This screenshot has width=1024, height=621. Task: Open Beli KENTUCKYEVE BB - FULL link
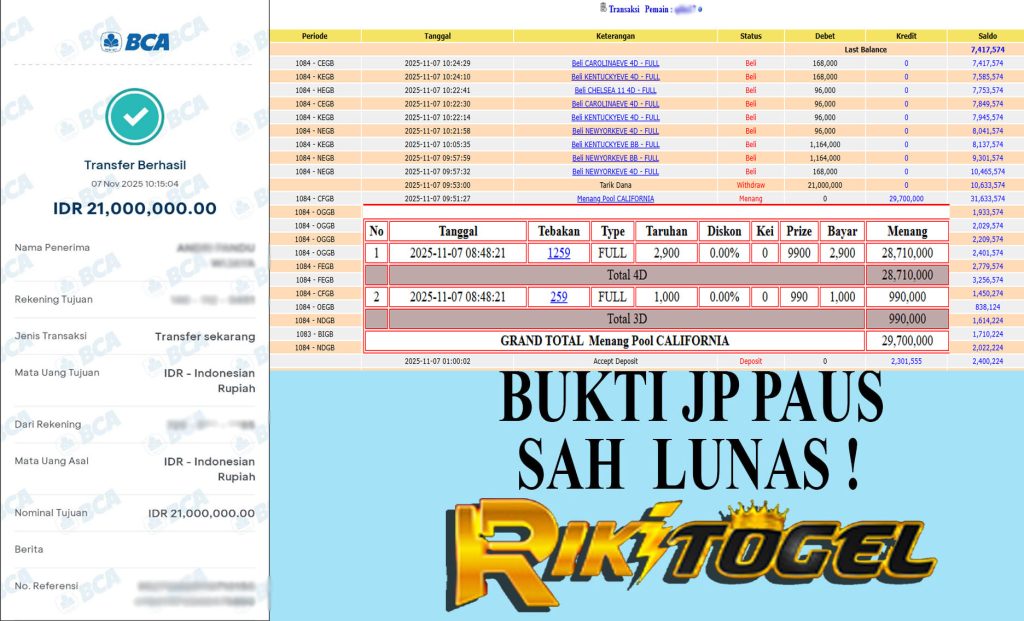(615, 144)
